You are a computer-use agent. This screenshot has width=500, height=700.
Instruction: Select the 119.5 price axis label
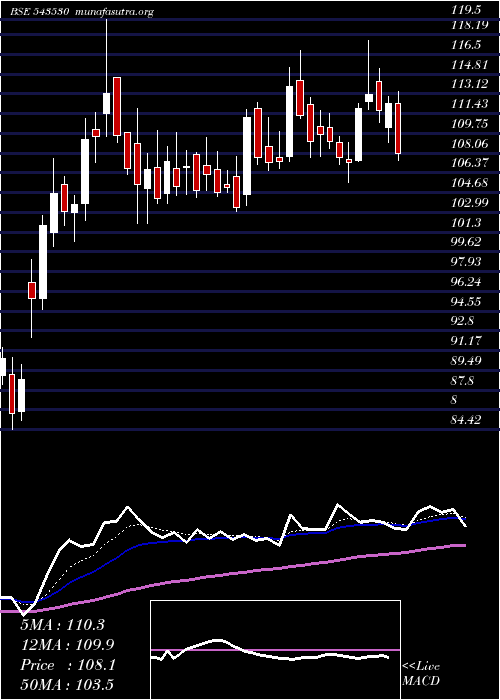click(466, 10)
